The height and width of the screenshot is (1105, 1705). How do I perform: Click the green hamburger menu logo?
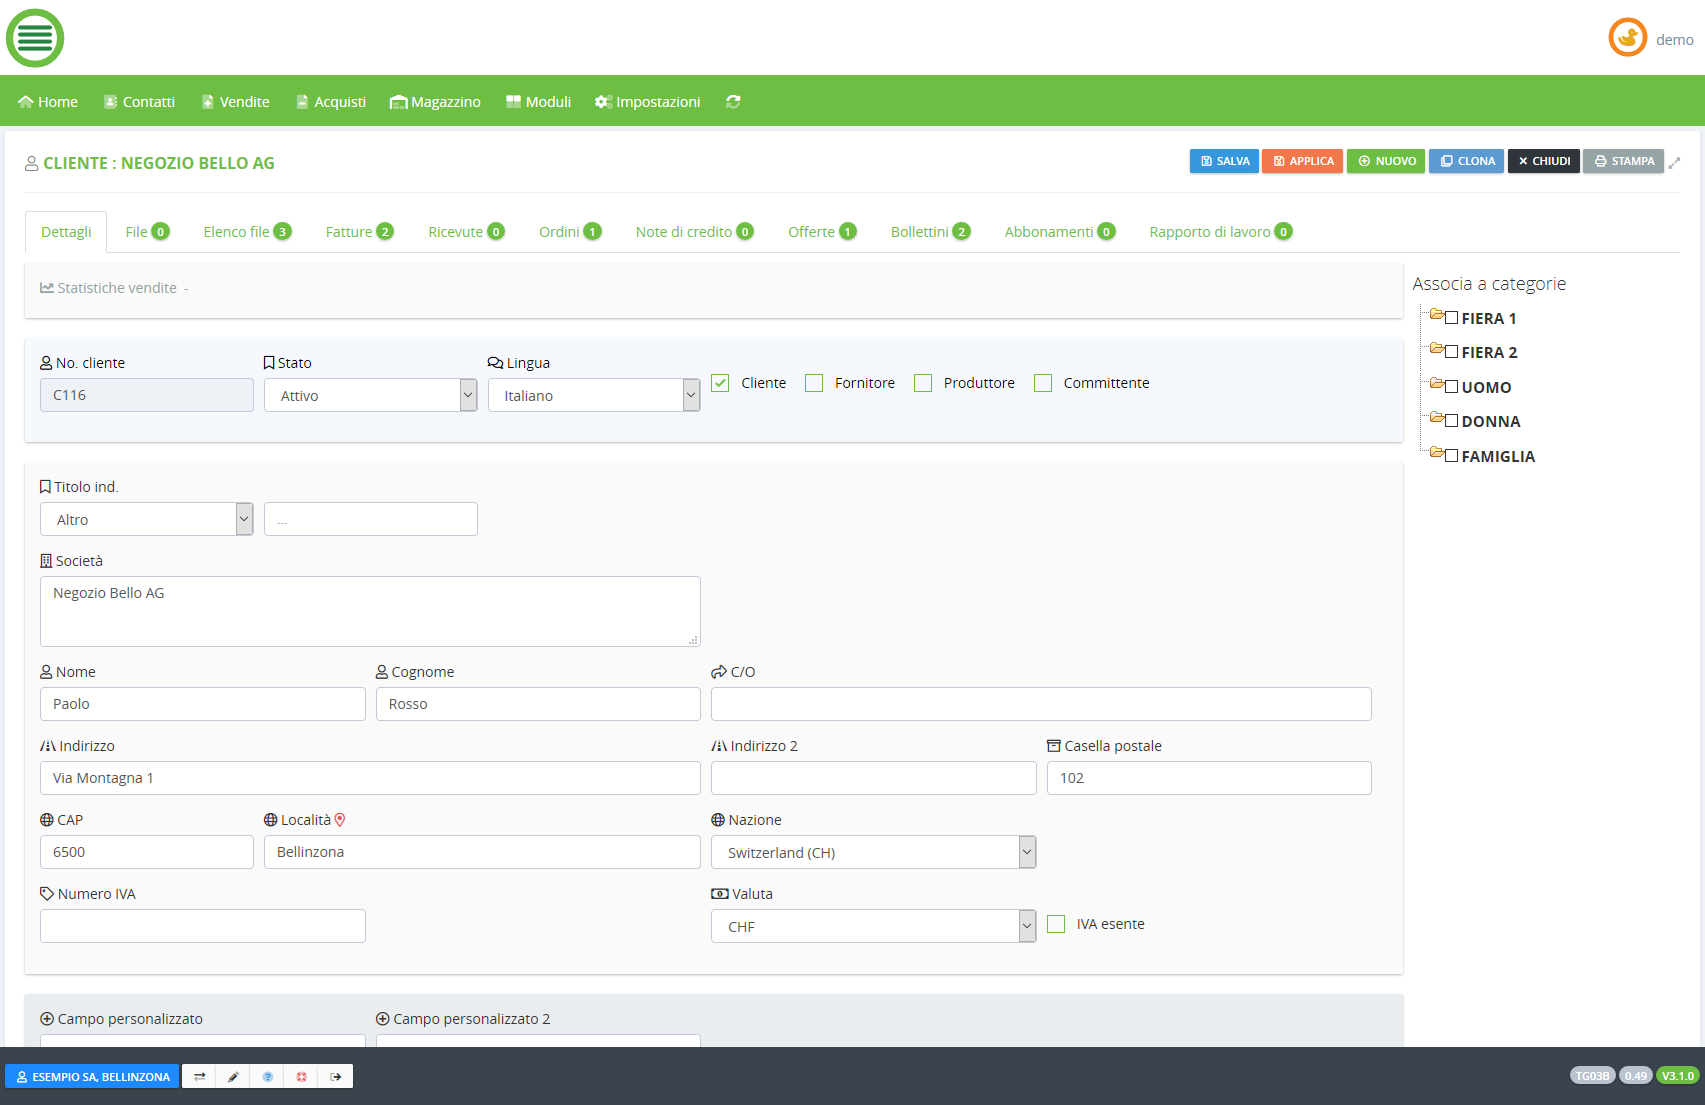coord(35,38)
